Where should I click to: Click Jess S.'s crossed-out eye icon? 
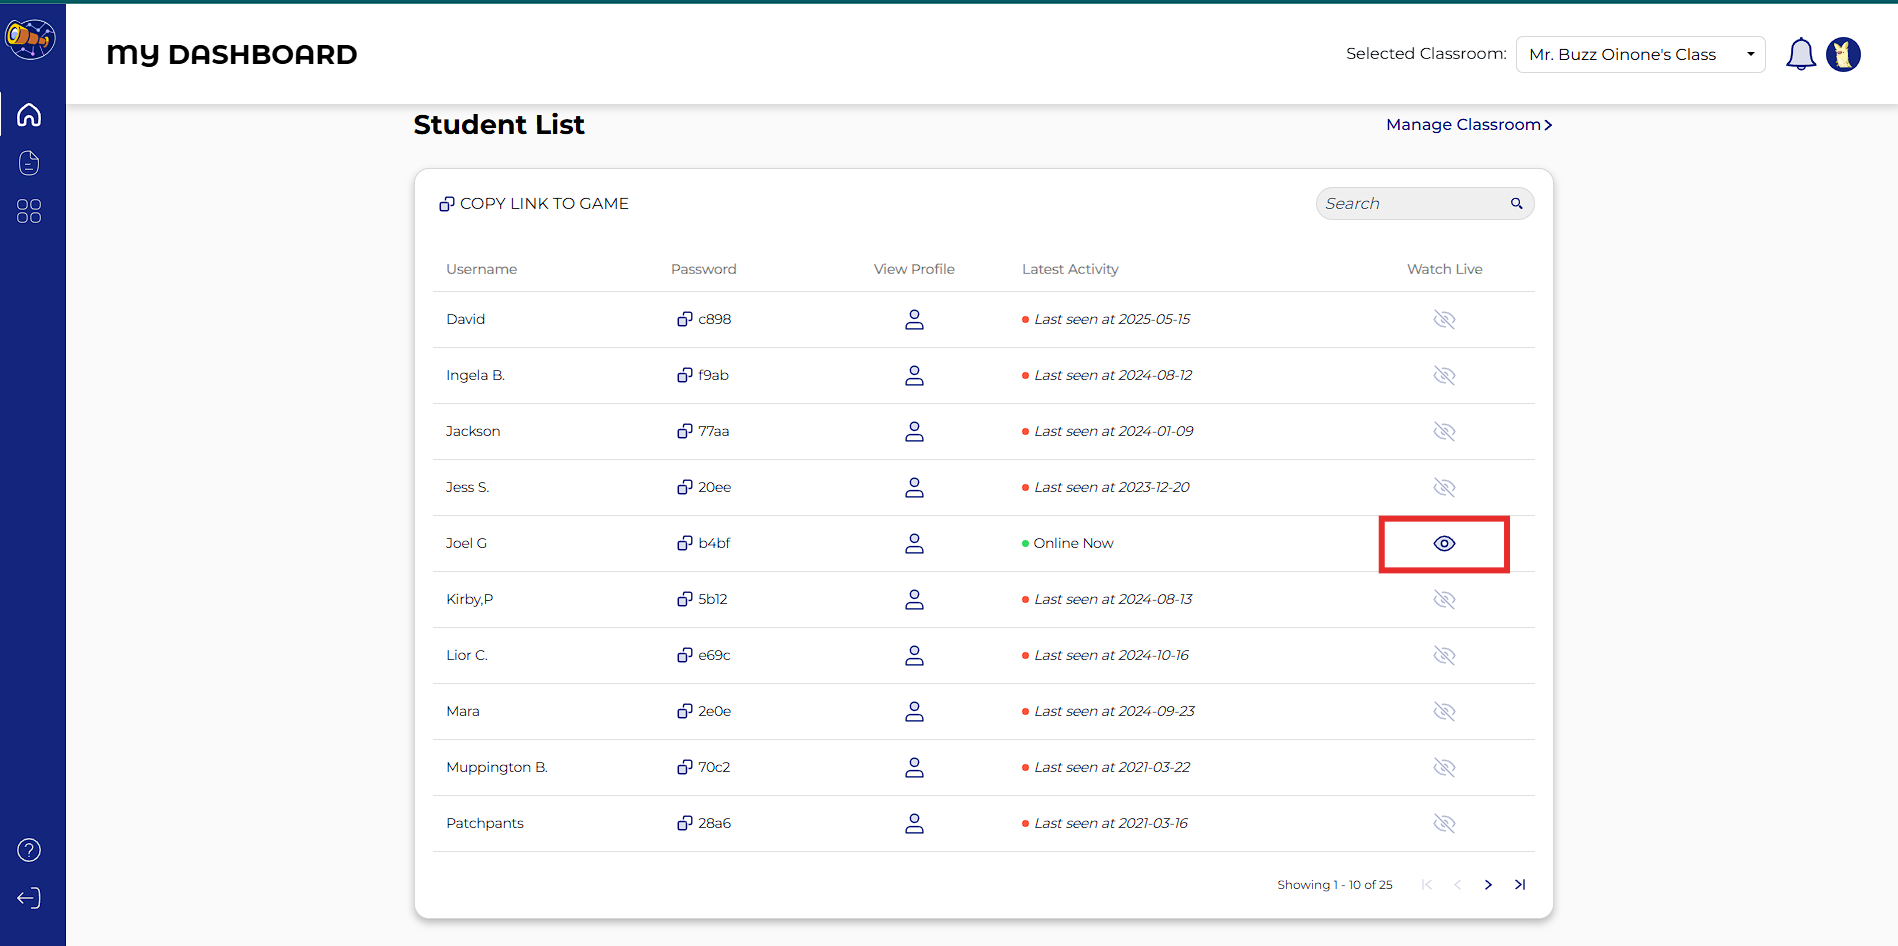[x=1444, y=487]
